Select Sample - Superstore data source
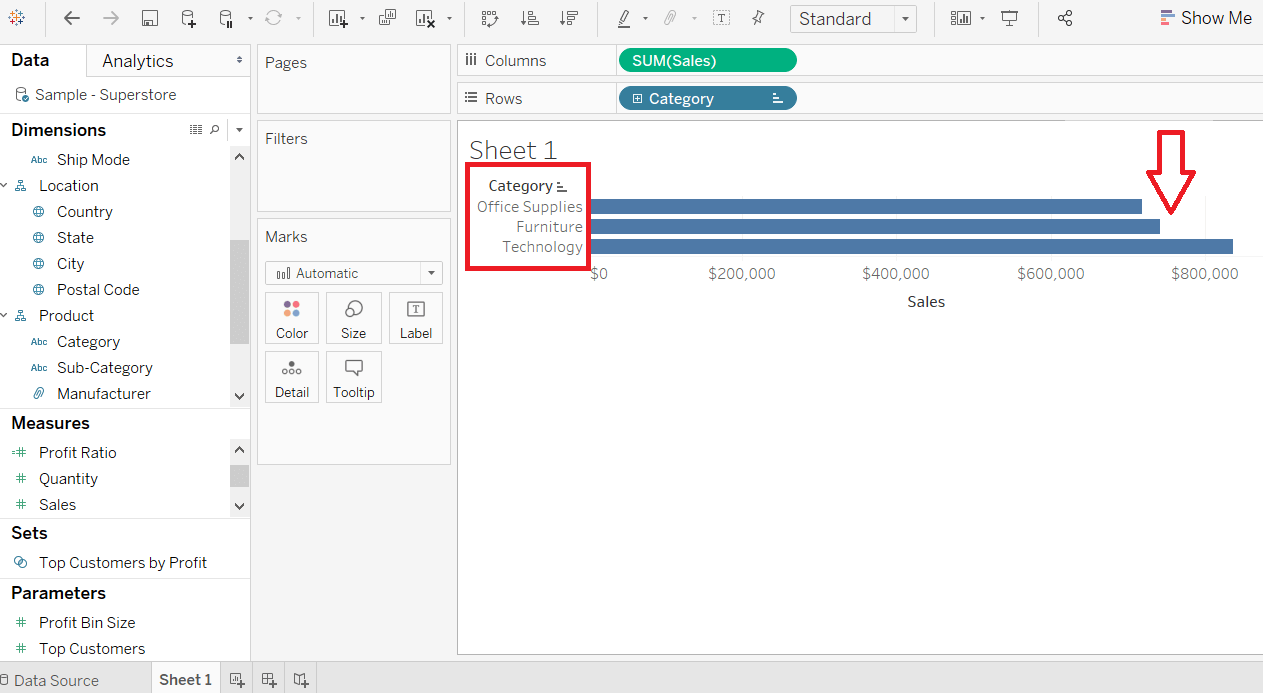The height and width of the screenshot is (693, 1263). click(x=105, y=95)
